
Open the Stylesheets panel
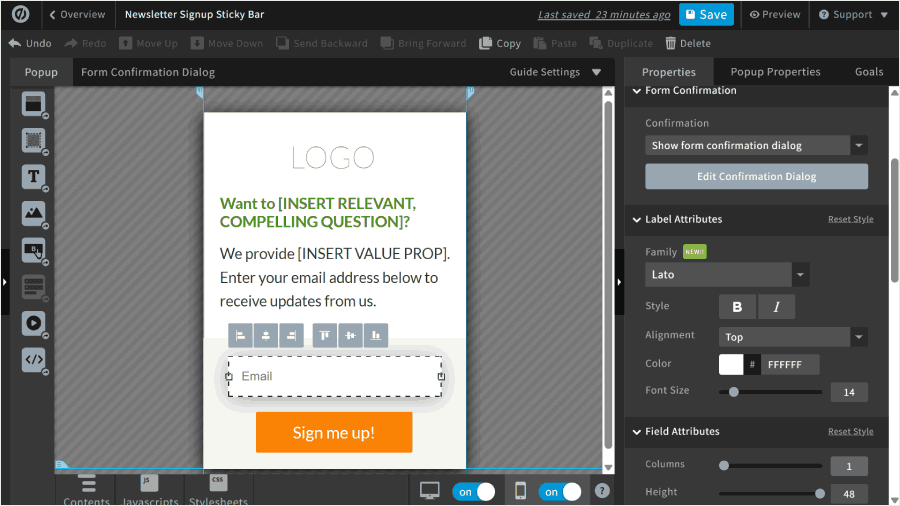pyautogui.click(x=218, y=491)
